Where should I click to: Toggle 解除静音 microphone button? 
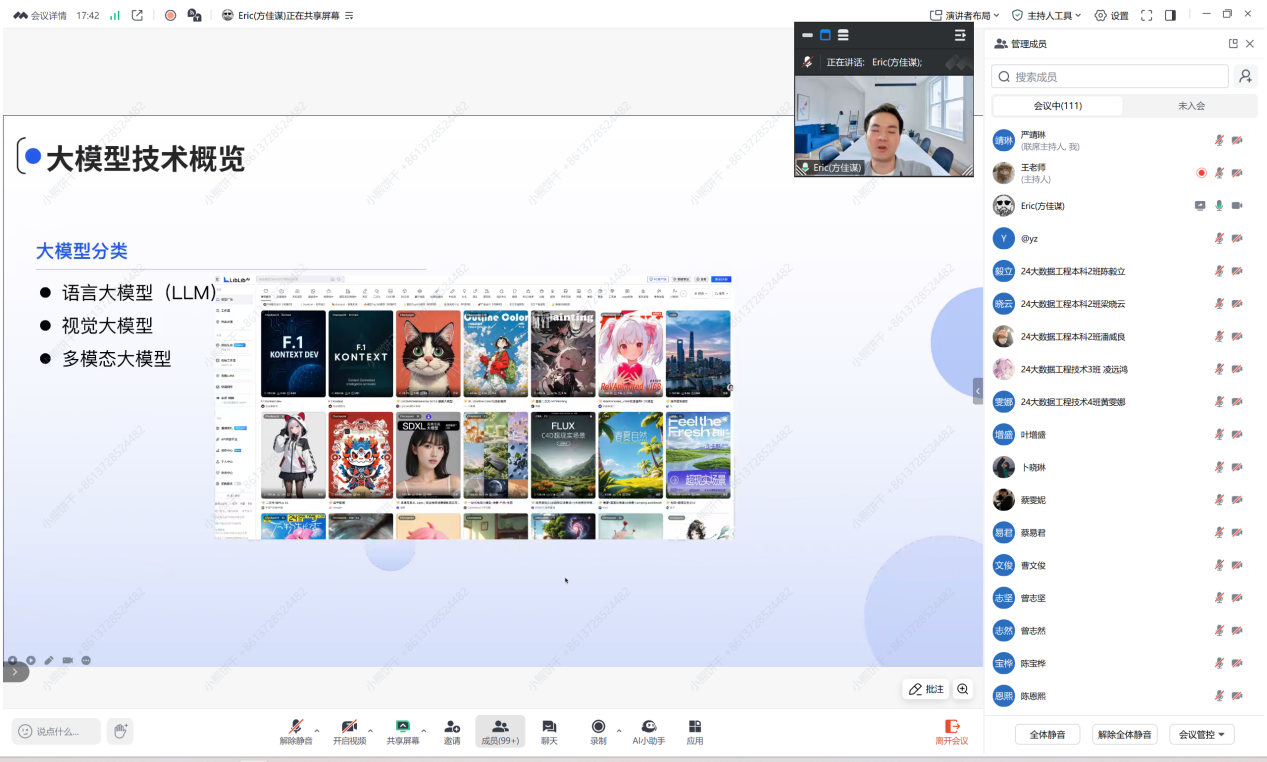(x=295, y=731)
